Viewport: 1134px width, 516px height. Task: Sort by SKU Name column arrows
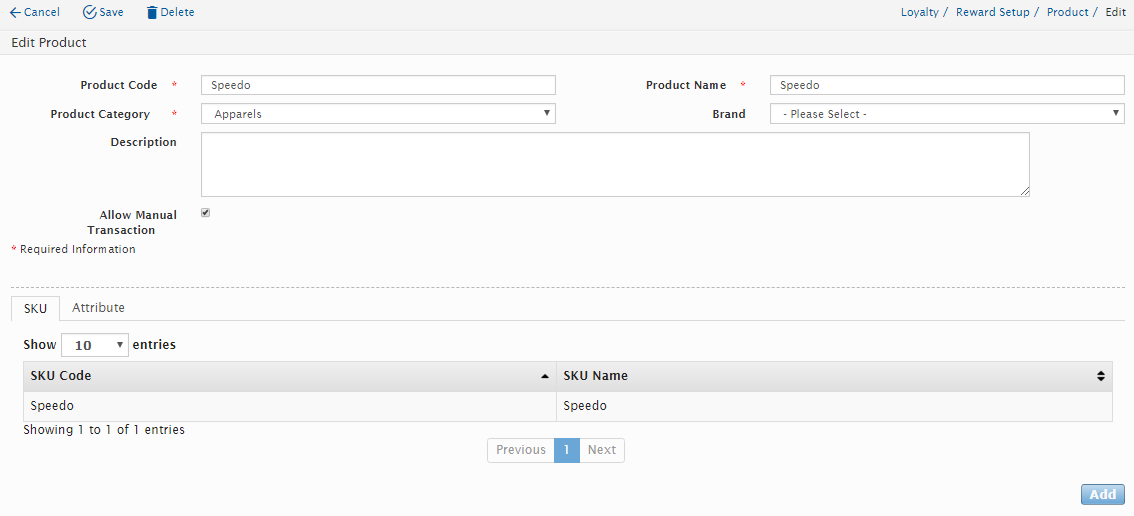tap(1100, 377)
